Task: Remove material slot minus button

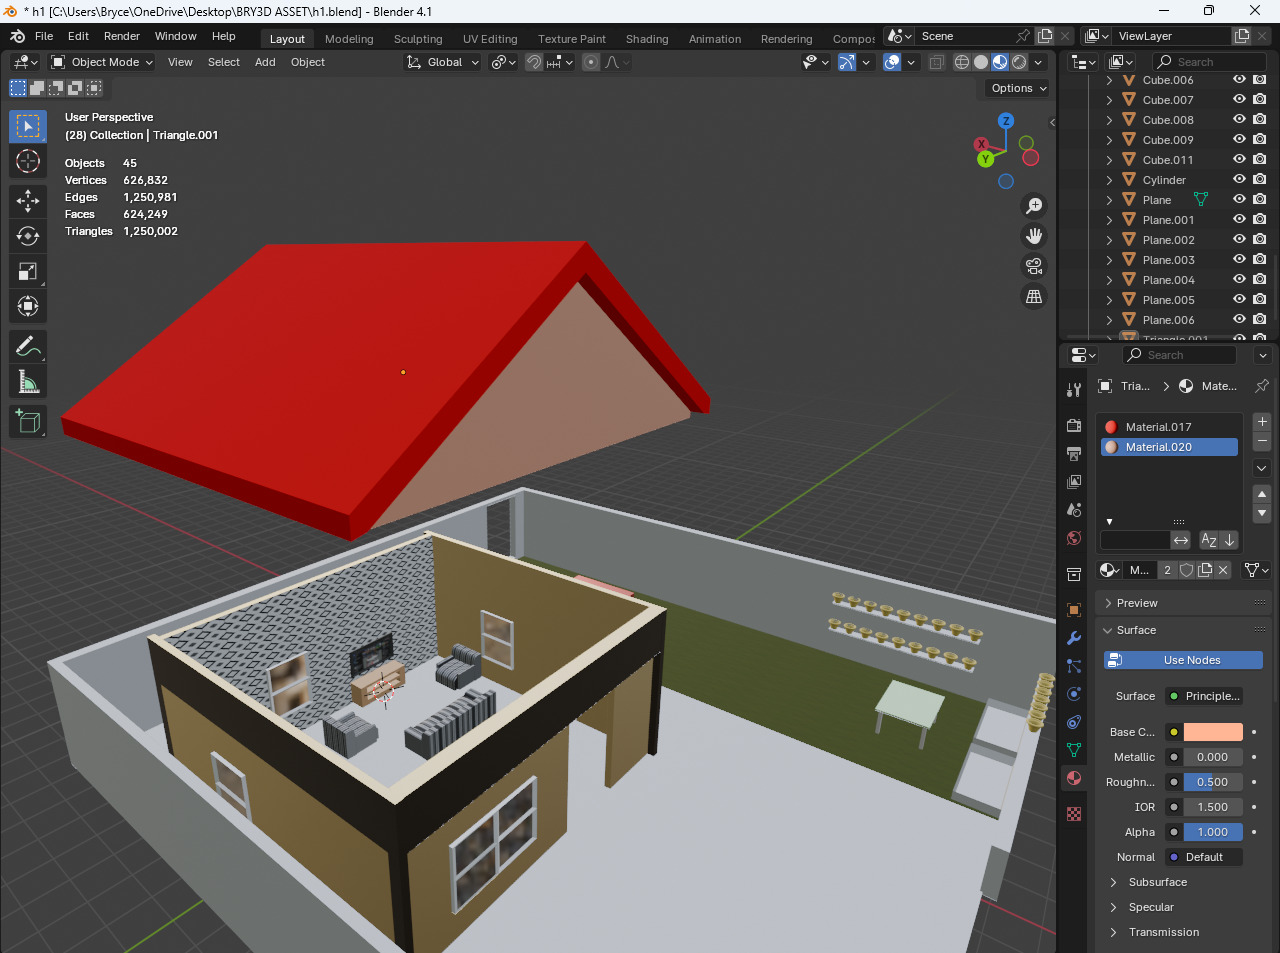Action: (x=1262, y=441)
